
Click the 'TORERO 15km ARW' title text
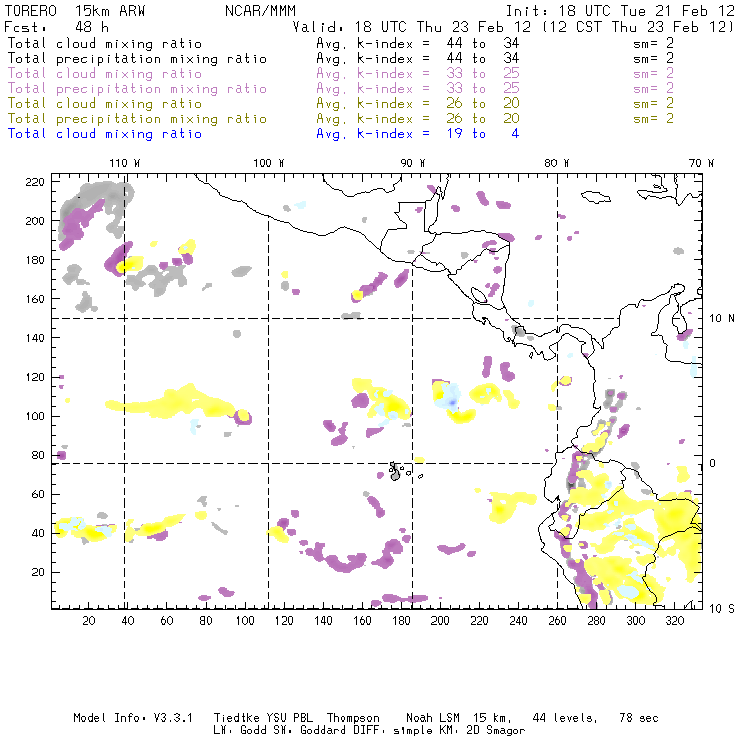[x=75, y=11]
